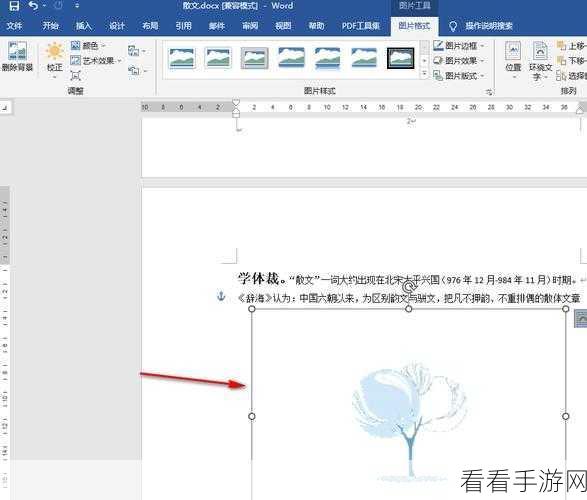Click the Save icon in title bar
This screenshot has height=500, width=587.
pos(14,6)
